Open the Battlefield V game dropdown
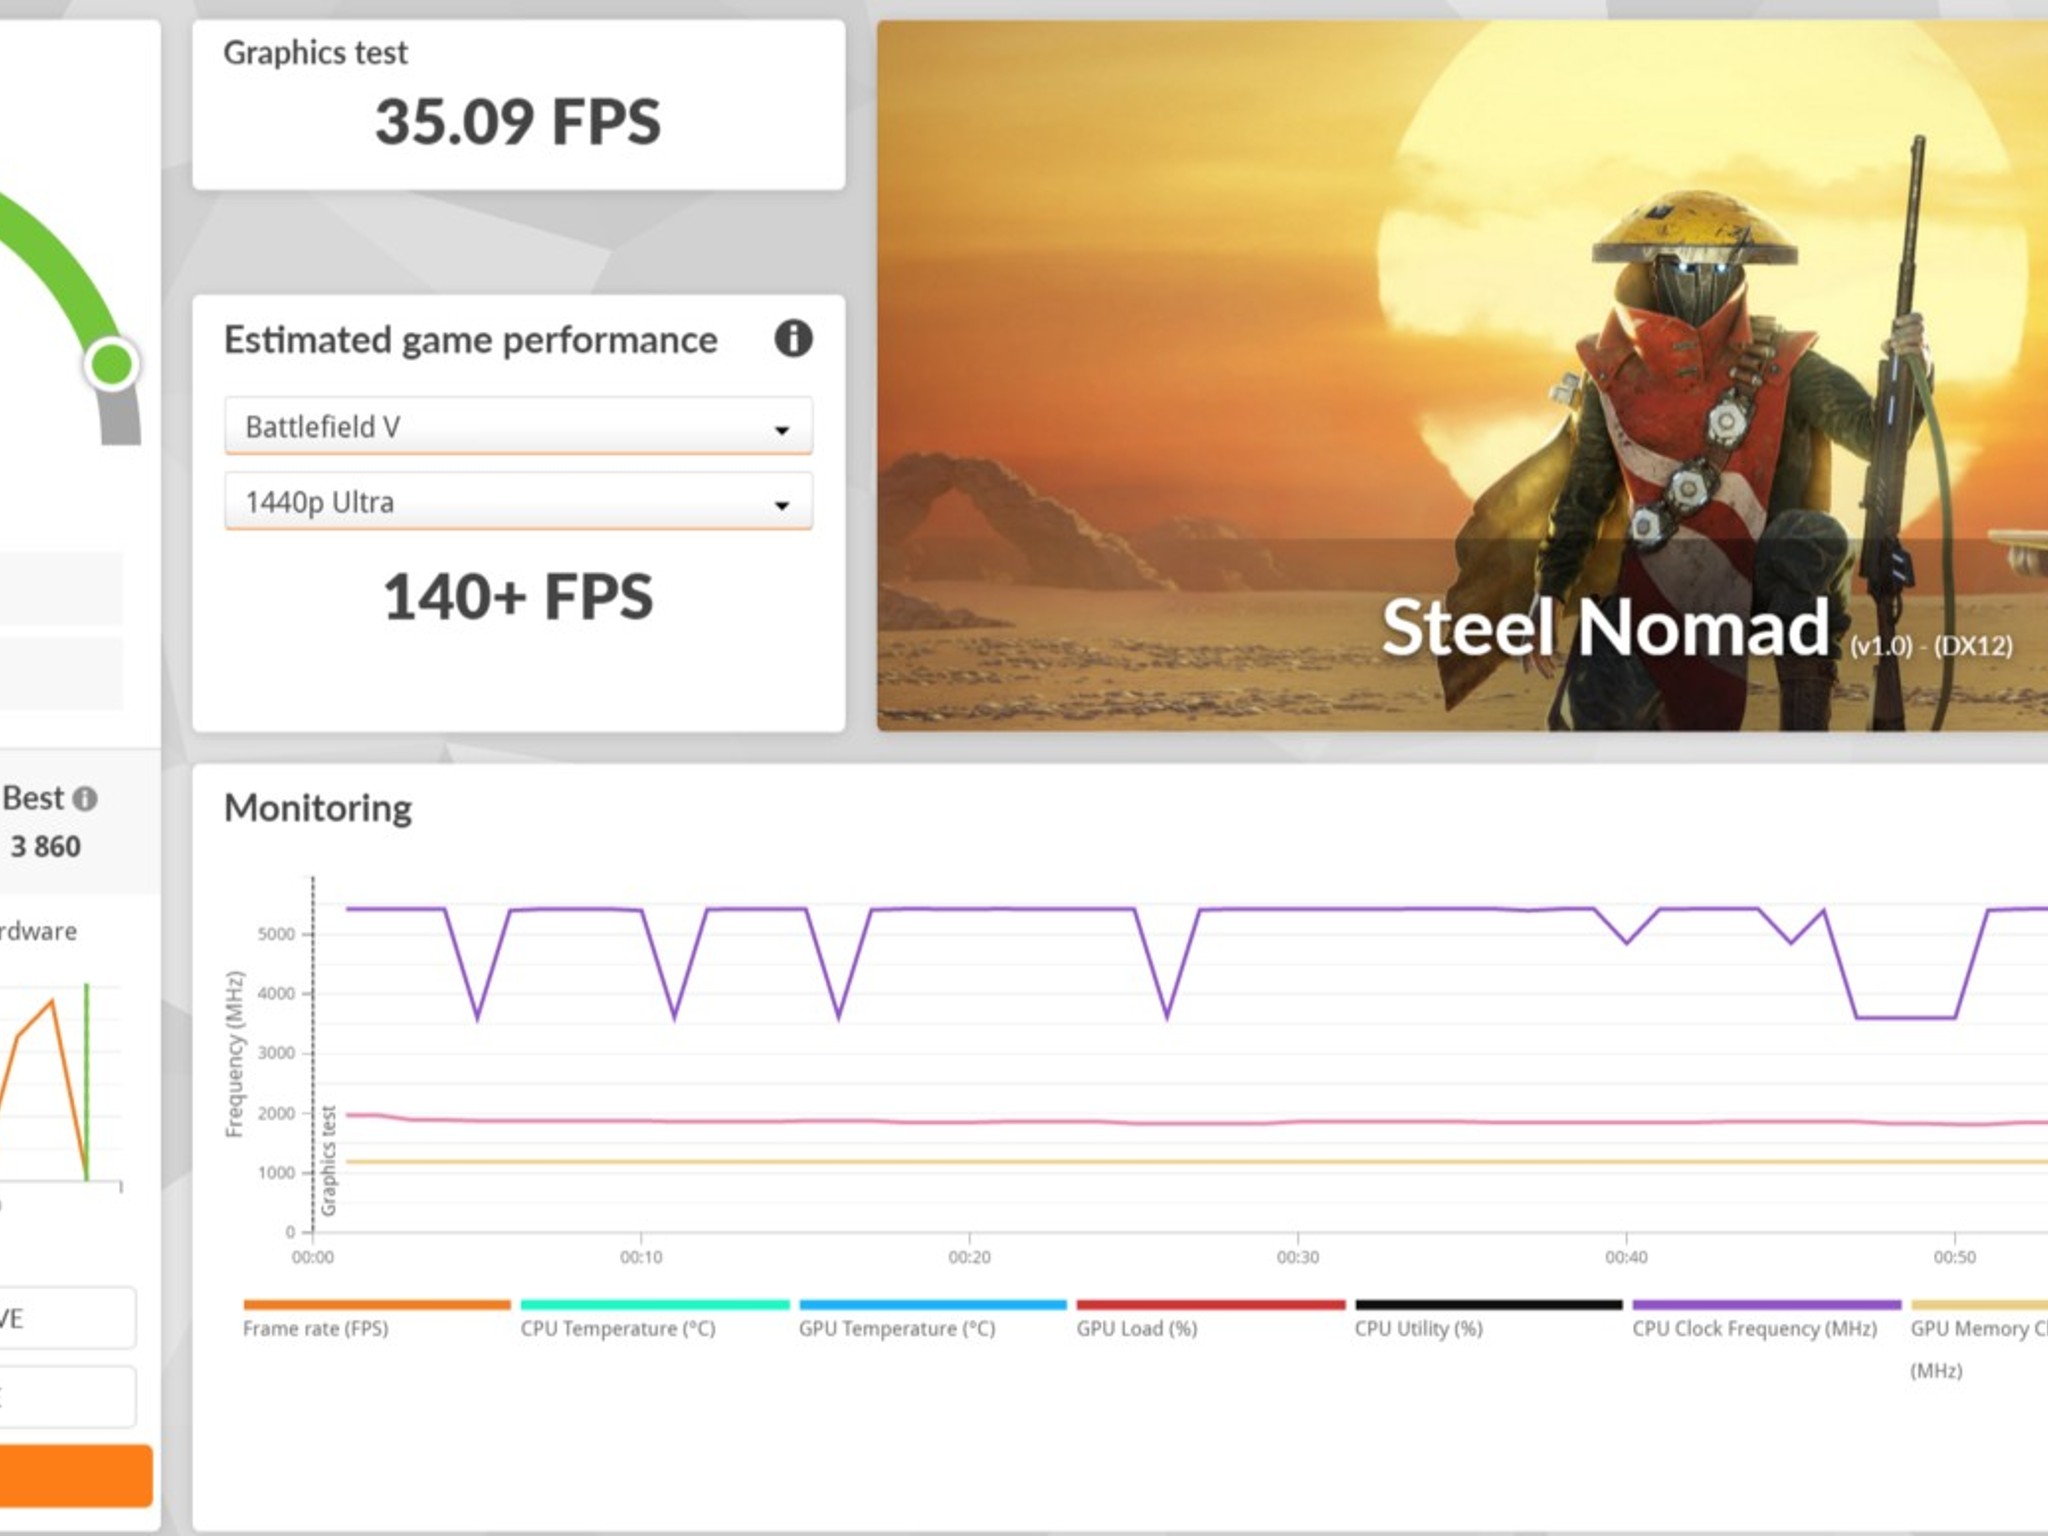2048x1536 pixels. (x=518, y=427)
